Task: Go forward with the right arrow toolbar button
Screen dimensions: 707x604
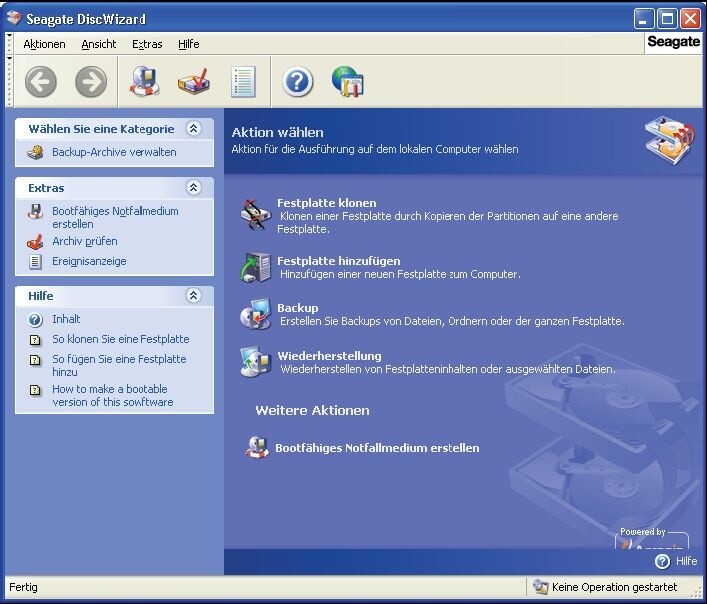Action: pos(91,82)
